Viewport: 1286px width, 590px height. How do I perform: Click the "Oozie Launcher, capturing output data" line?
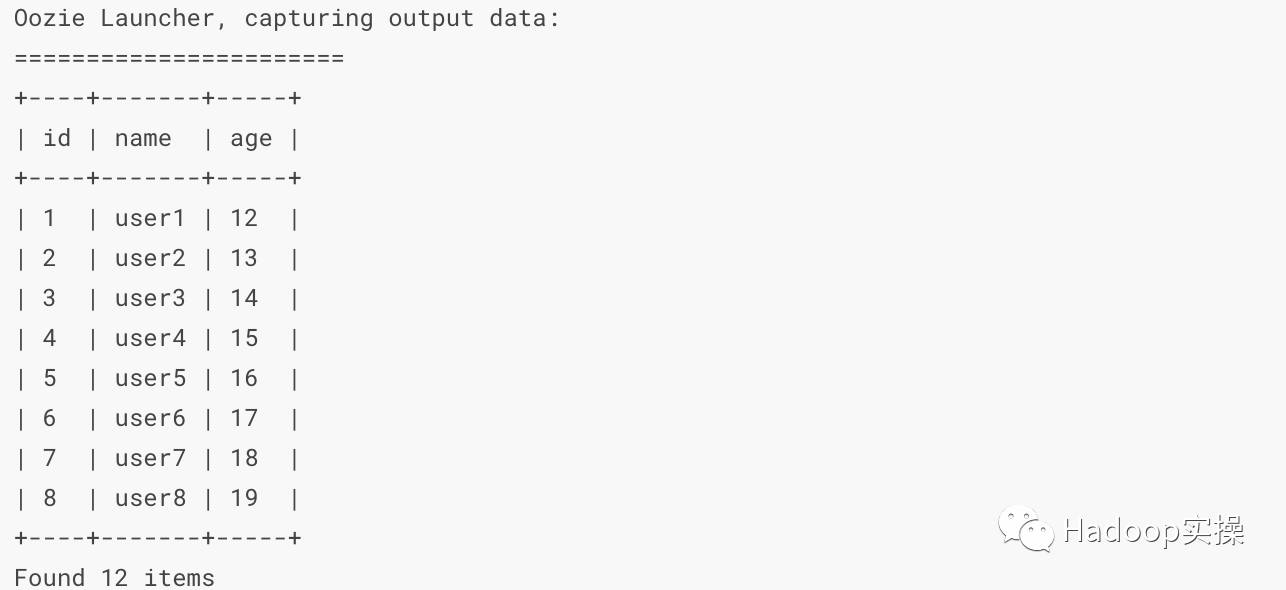coord(287,18)
